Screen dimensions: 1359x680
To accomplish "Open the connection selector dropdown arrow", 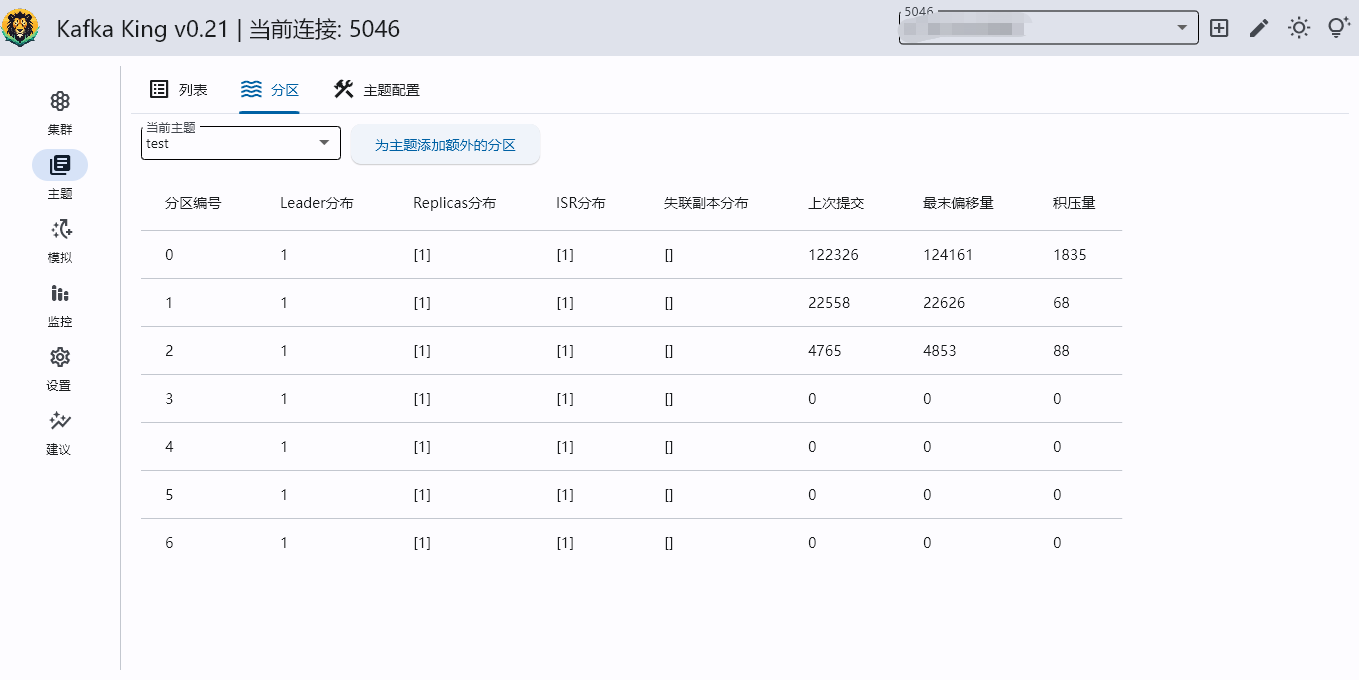I will (x=1182, y=28).
